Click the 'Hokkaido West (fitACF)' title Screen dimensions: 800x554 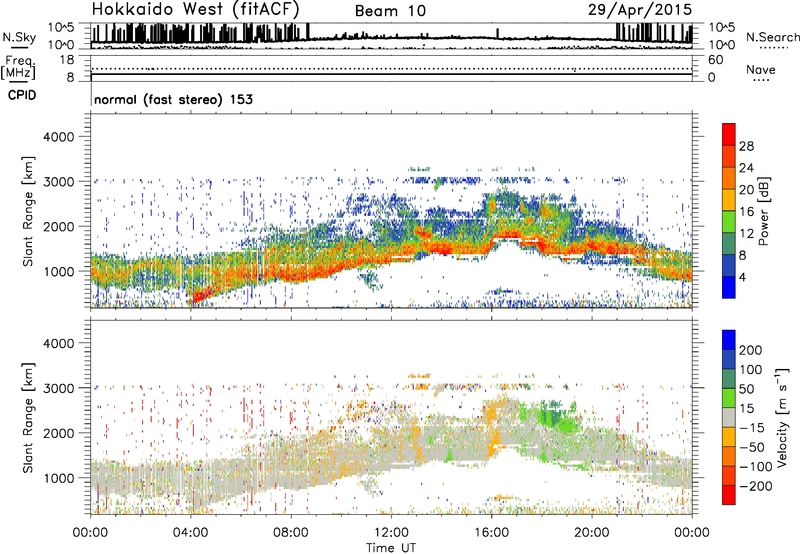(195, 9)
